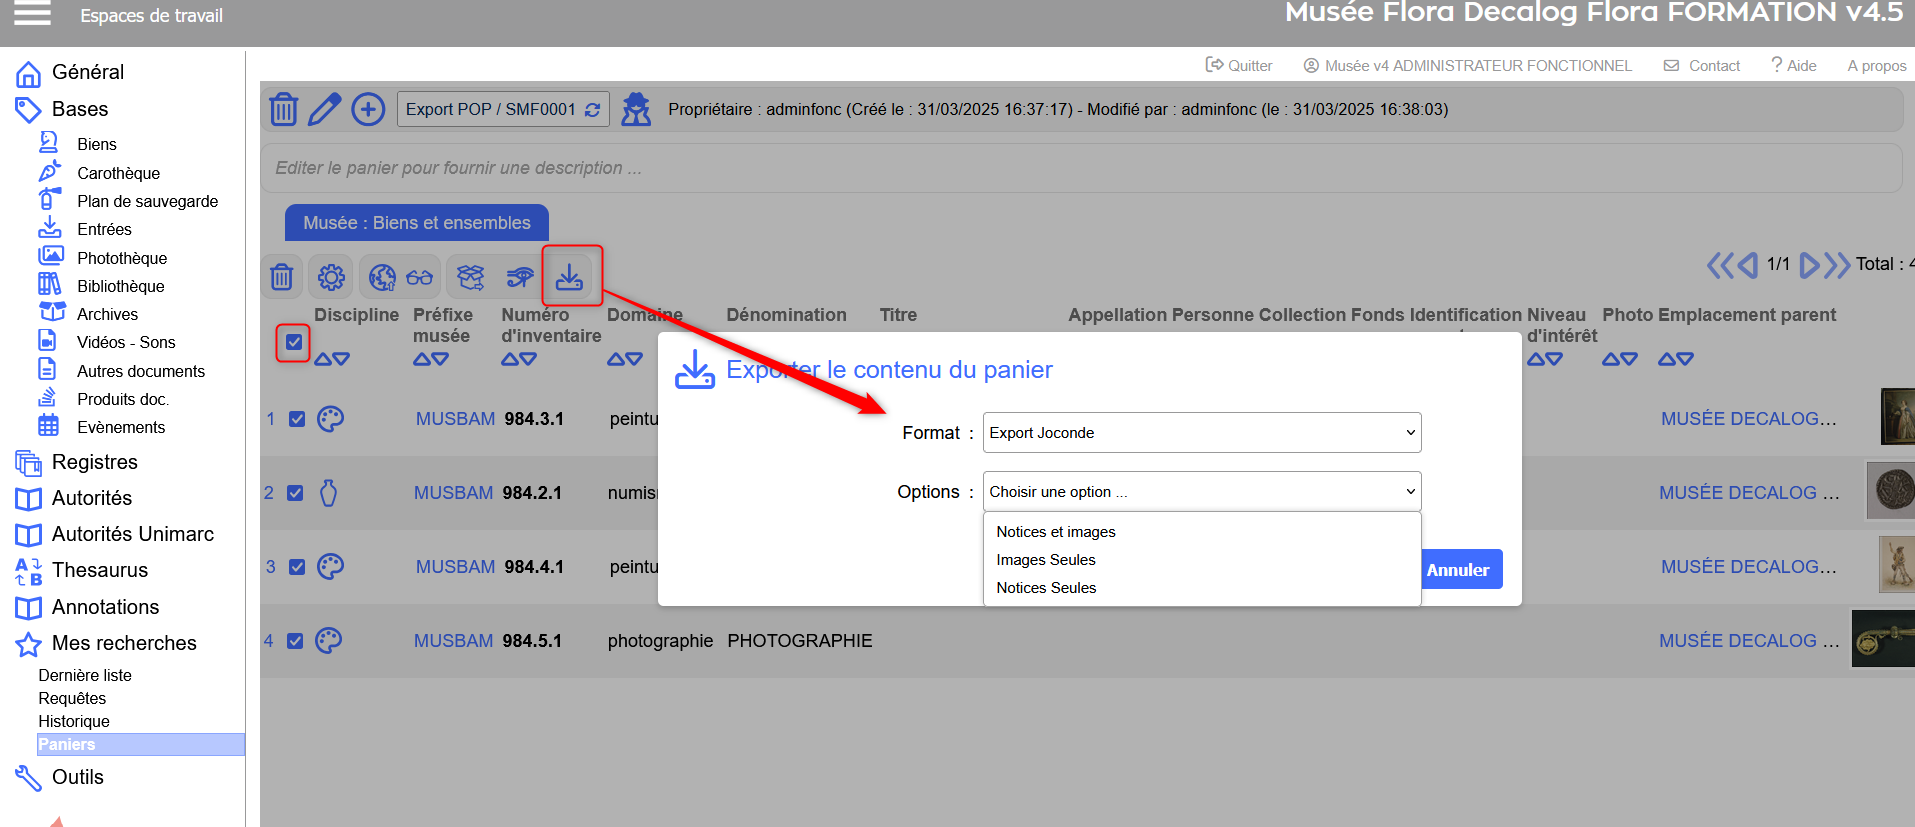
Task: Open the Format dropdown showing Export Joconde
Action: point(1201,433)
